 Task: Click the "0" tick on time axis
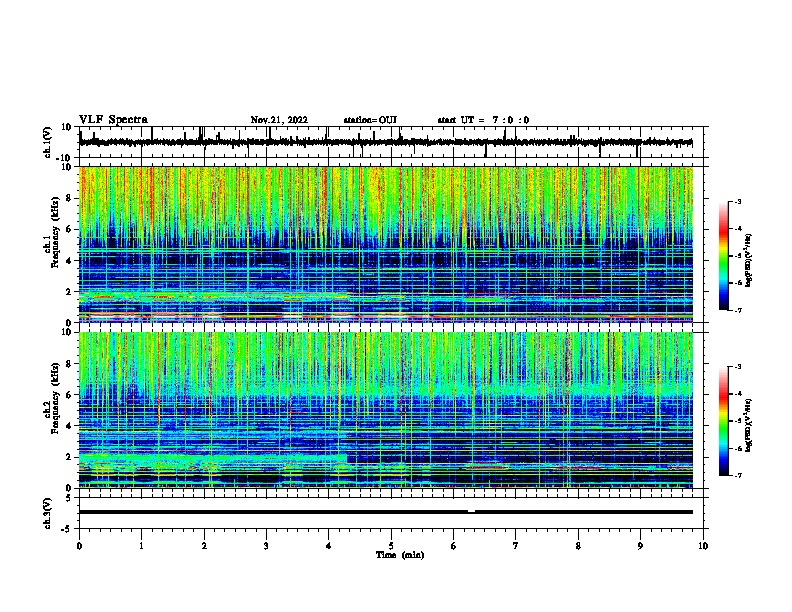point(79,546)
